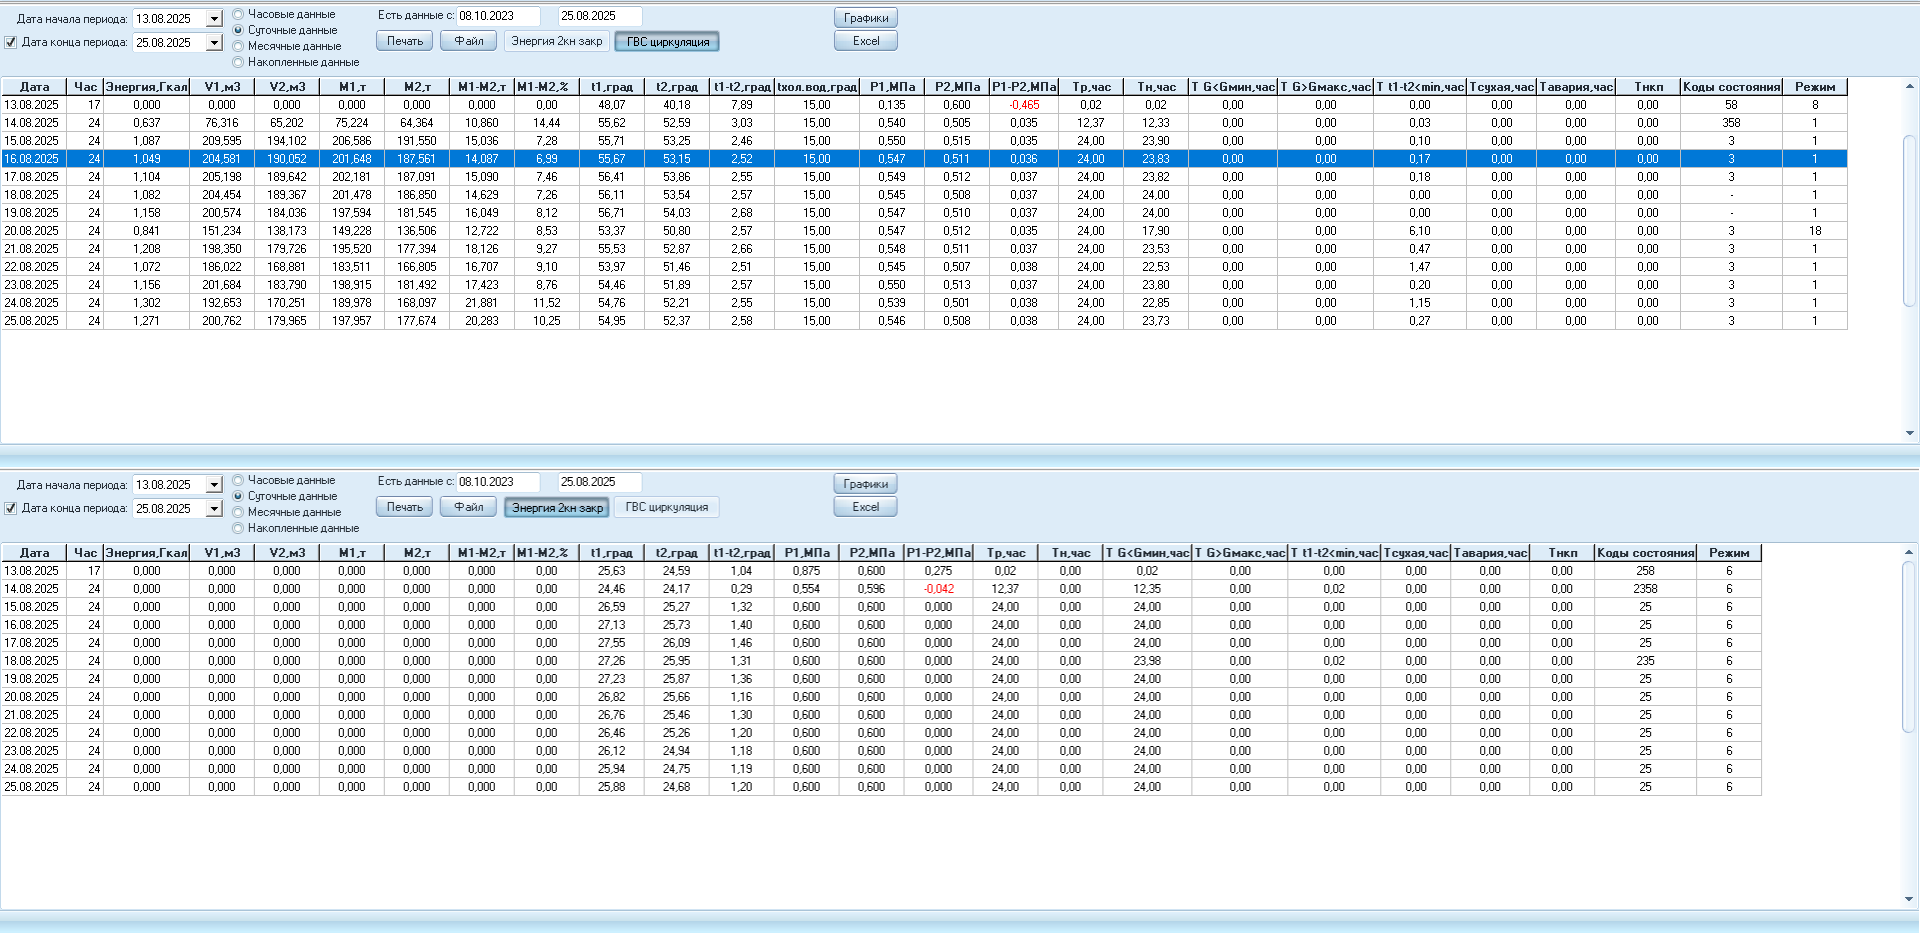The width and height of the screenshot is (1920, 934).
Task: Click Коды состояния header in upper table
Action: click(x=1731, y=87)
